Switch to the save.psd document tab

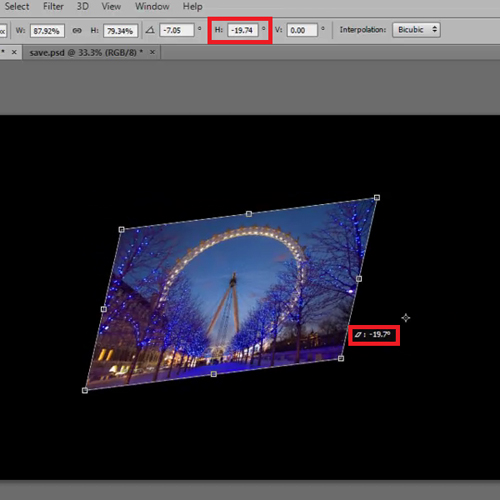86,53
